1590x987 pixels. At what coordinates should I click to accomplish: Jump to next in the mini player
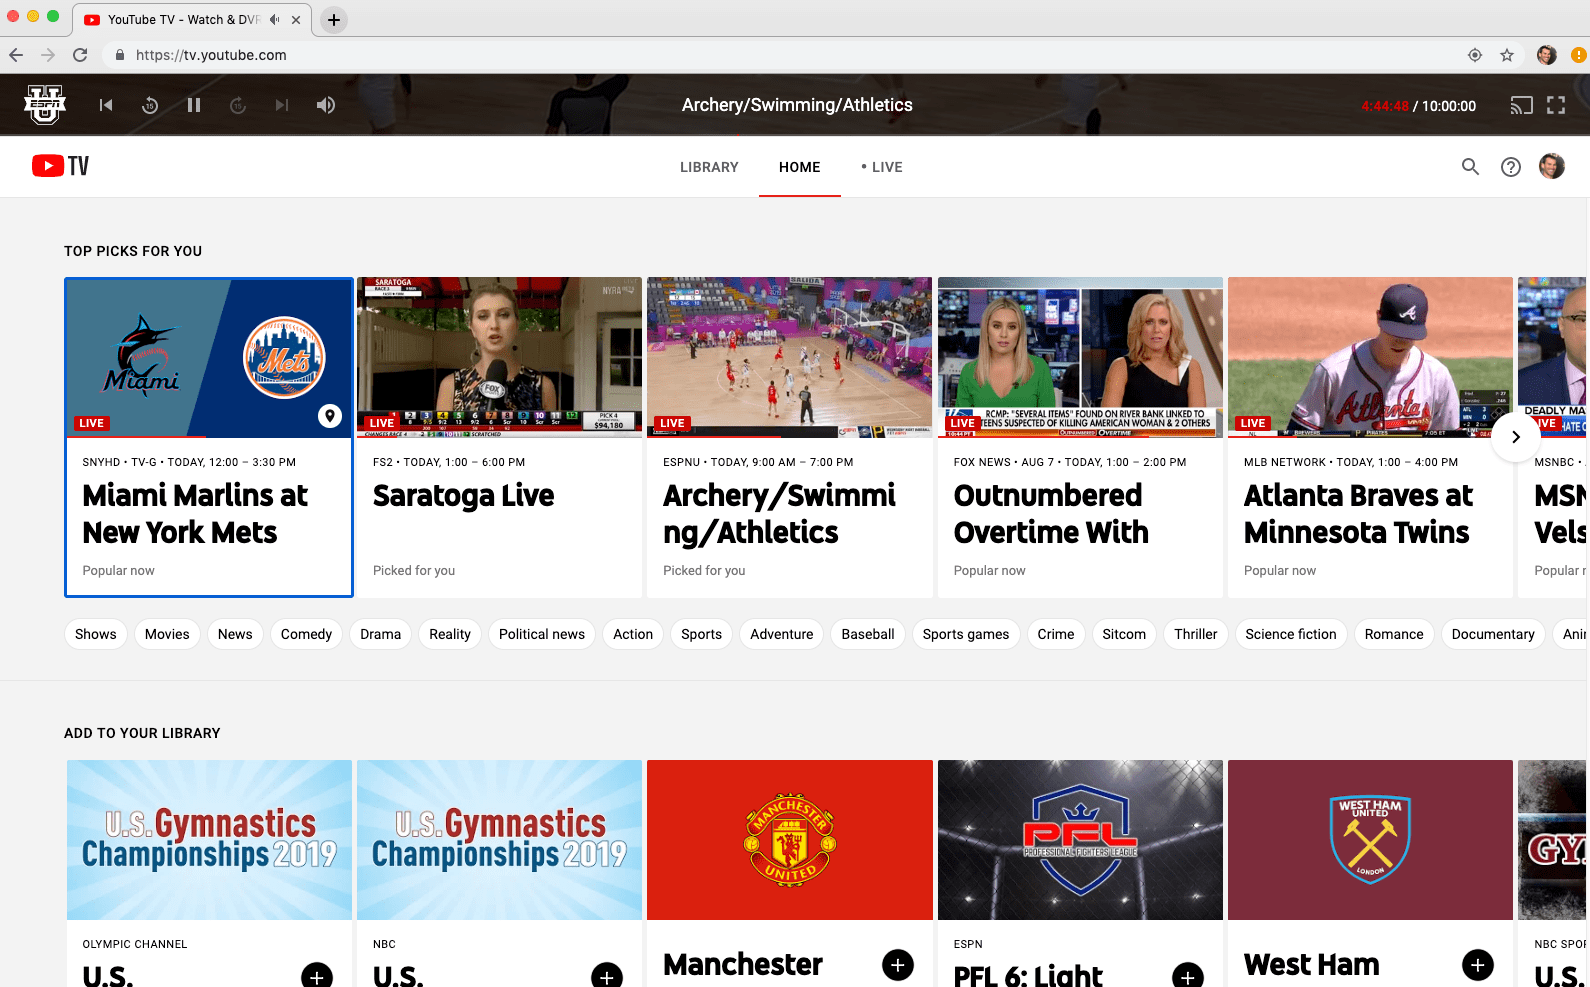click(x=282, y=105)
